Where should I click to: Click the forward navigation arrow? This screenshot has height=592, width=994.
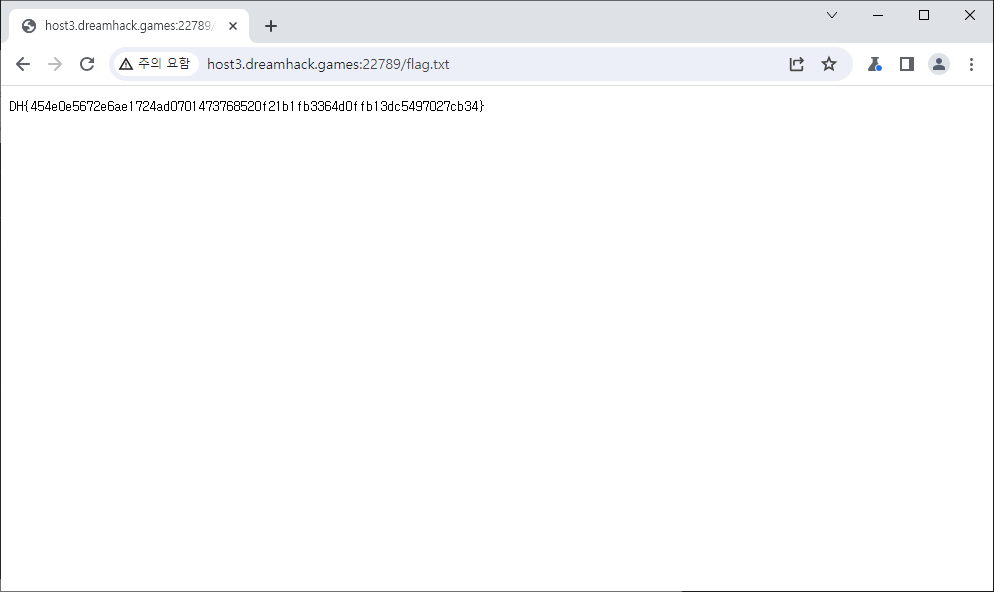tap(55, 64)
